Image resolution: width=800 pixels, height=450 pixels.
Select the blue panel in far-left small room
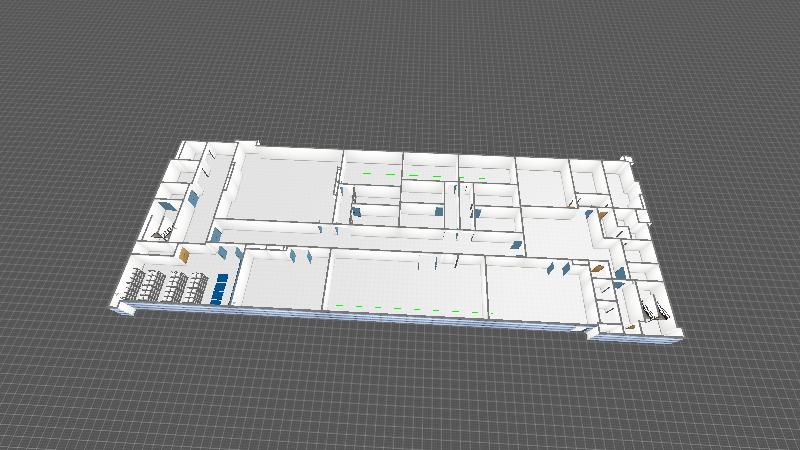coord(166,207)
